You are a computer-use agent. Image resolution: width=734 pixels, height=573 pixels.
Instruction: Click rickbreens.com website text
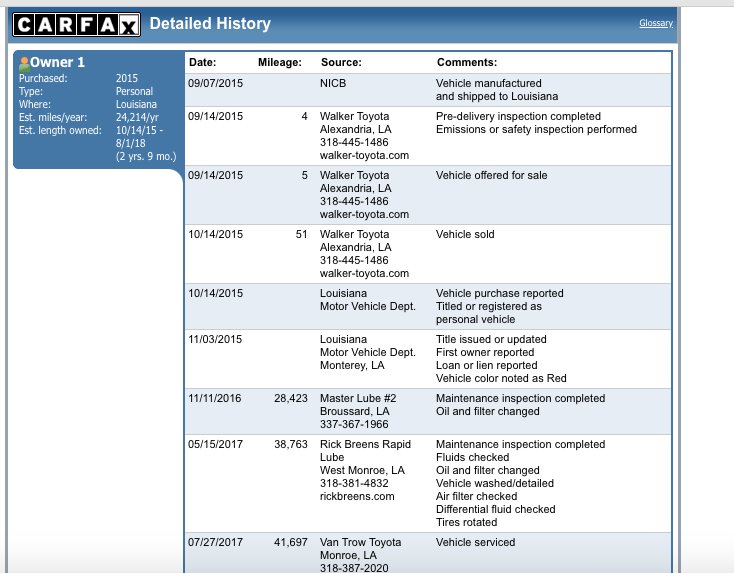[x=357, y=496]
